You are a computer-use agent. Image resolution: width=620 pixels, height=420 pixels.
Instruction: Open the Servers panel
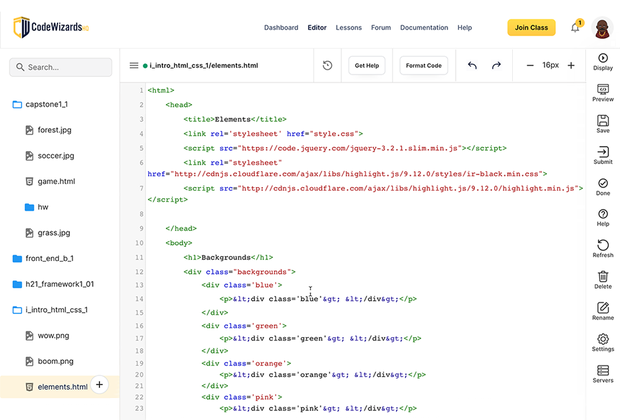[603, 371]
